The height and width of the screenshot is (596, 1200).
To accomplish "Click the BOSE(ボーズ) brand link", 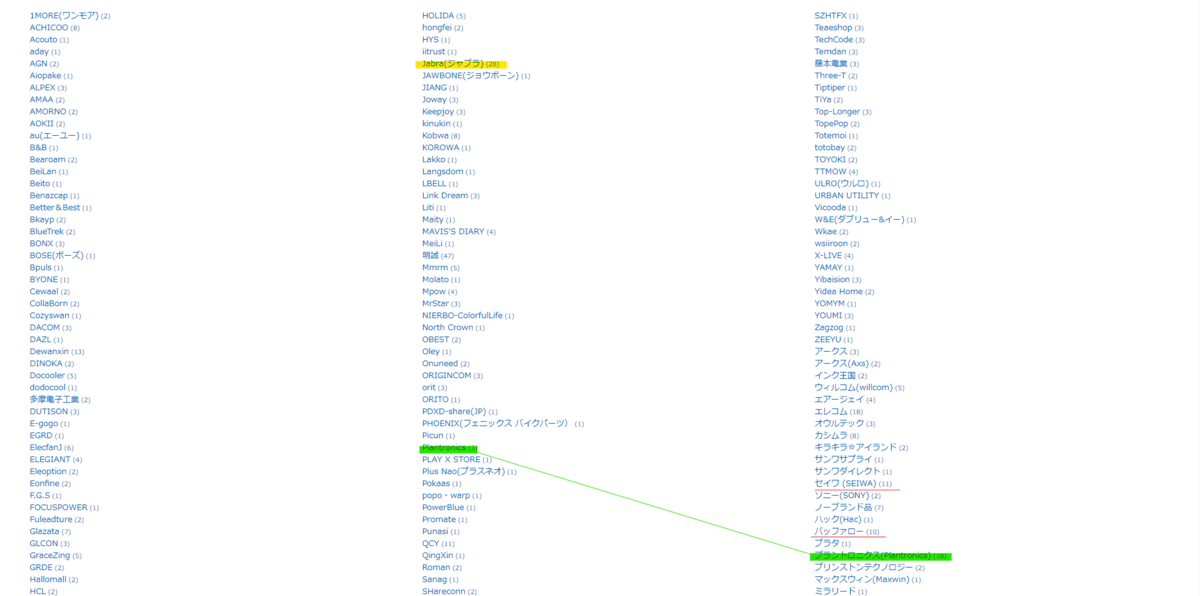I will tap(57, 256).
